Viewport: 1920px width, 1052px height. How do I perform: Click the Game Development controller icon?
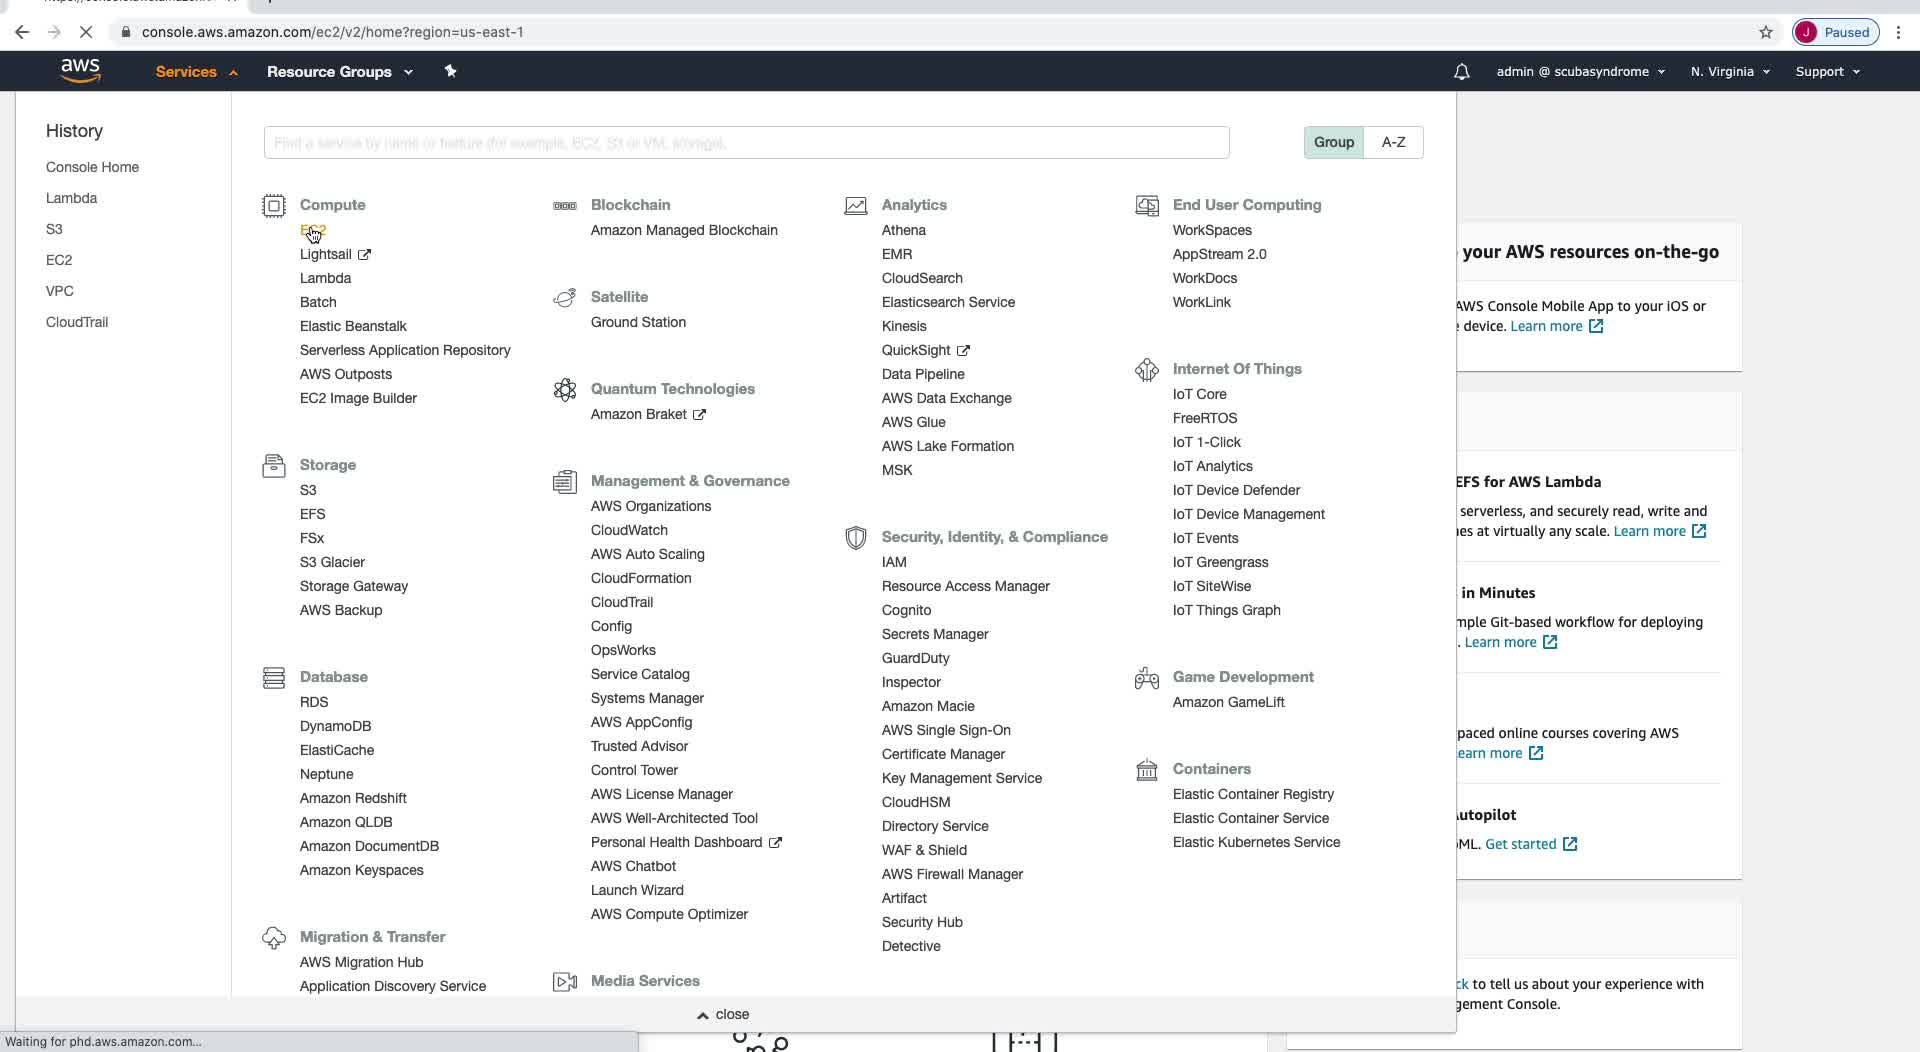1147,678
